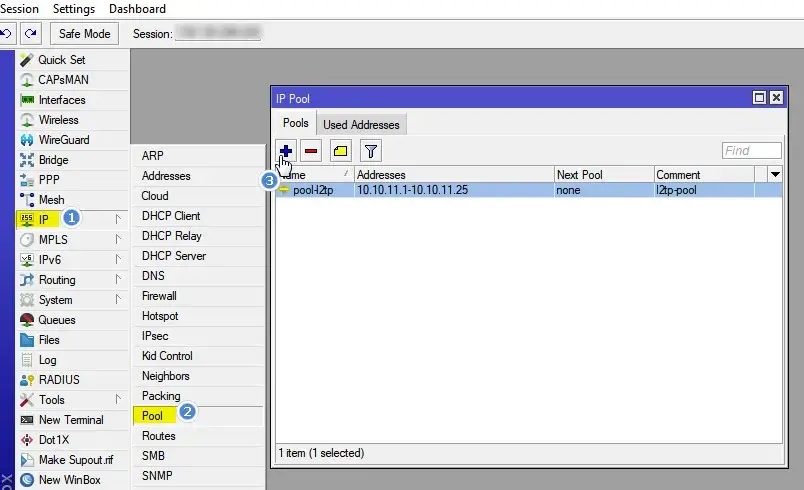Click the MPLS icon
The image size is (804, 490).
(x=27, y=240)
